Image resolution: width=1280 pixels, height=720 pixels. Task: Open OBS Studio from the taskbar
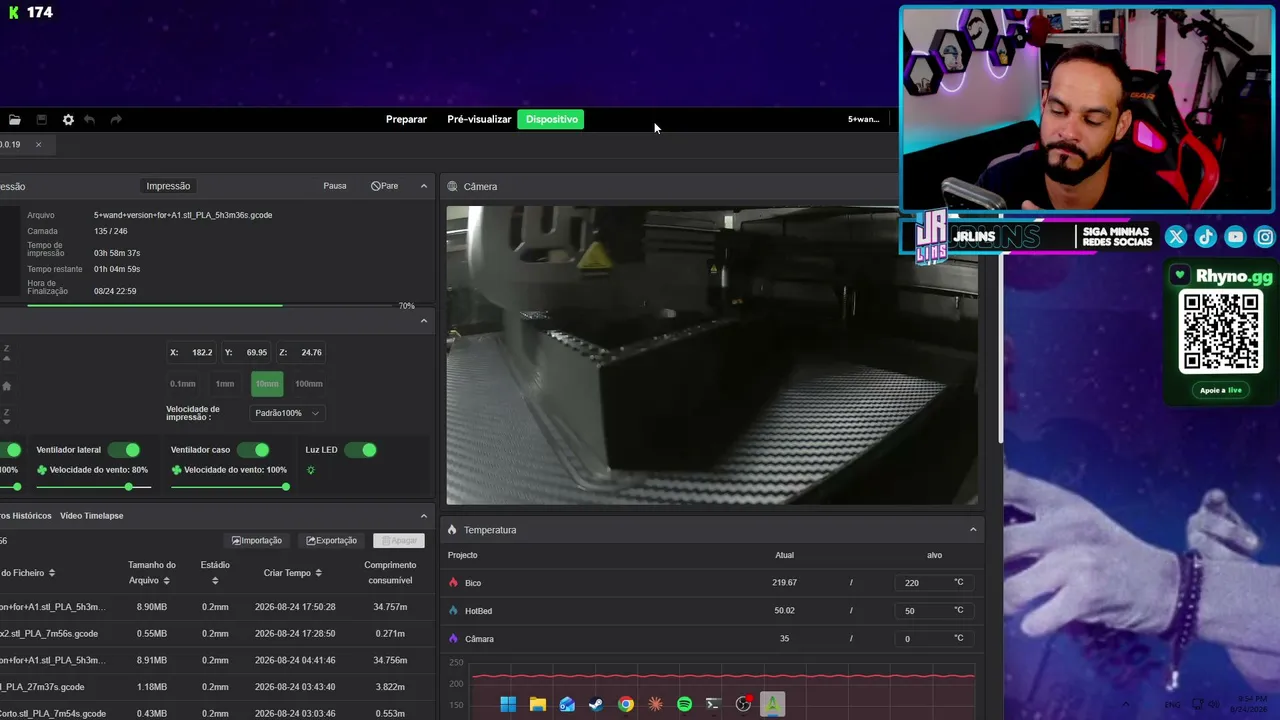(743, 704)
